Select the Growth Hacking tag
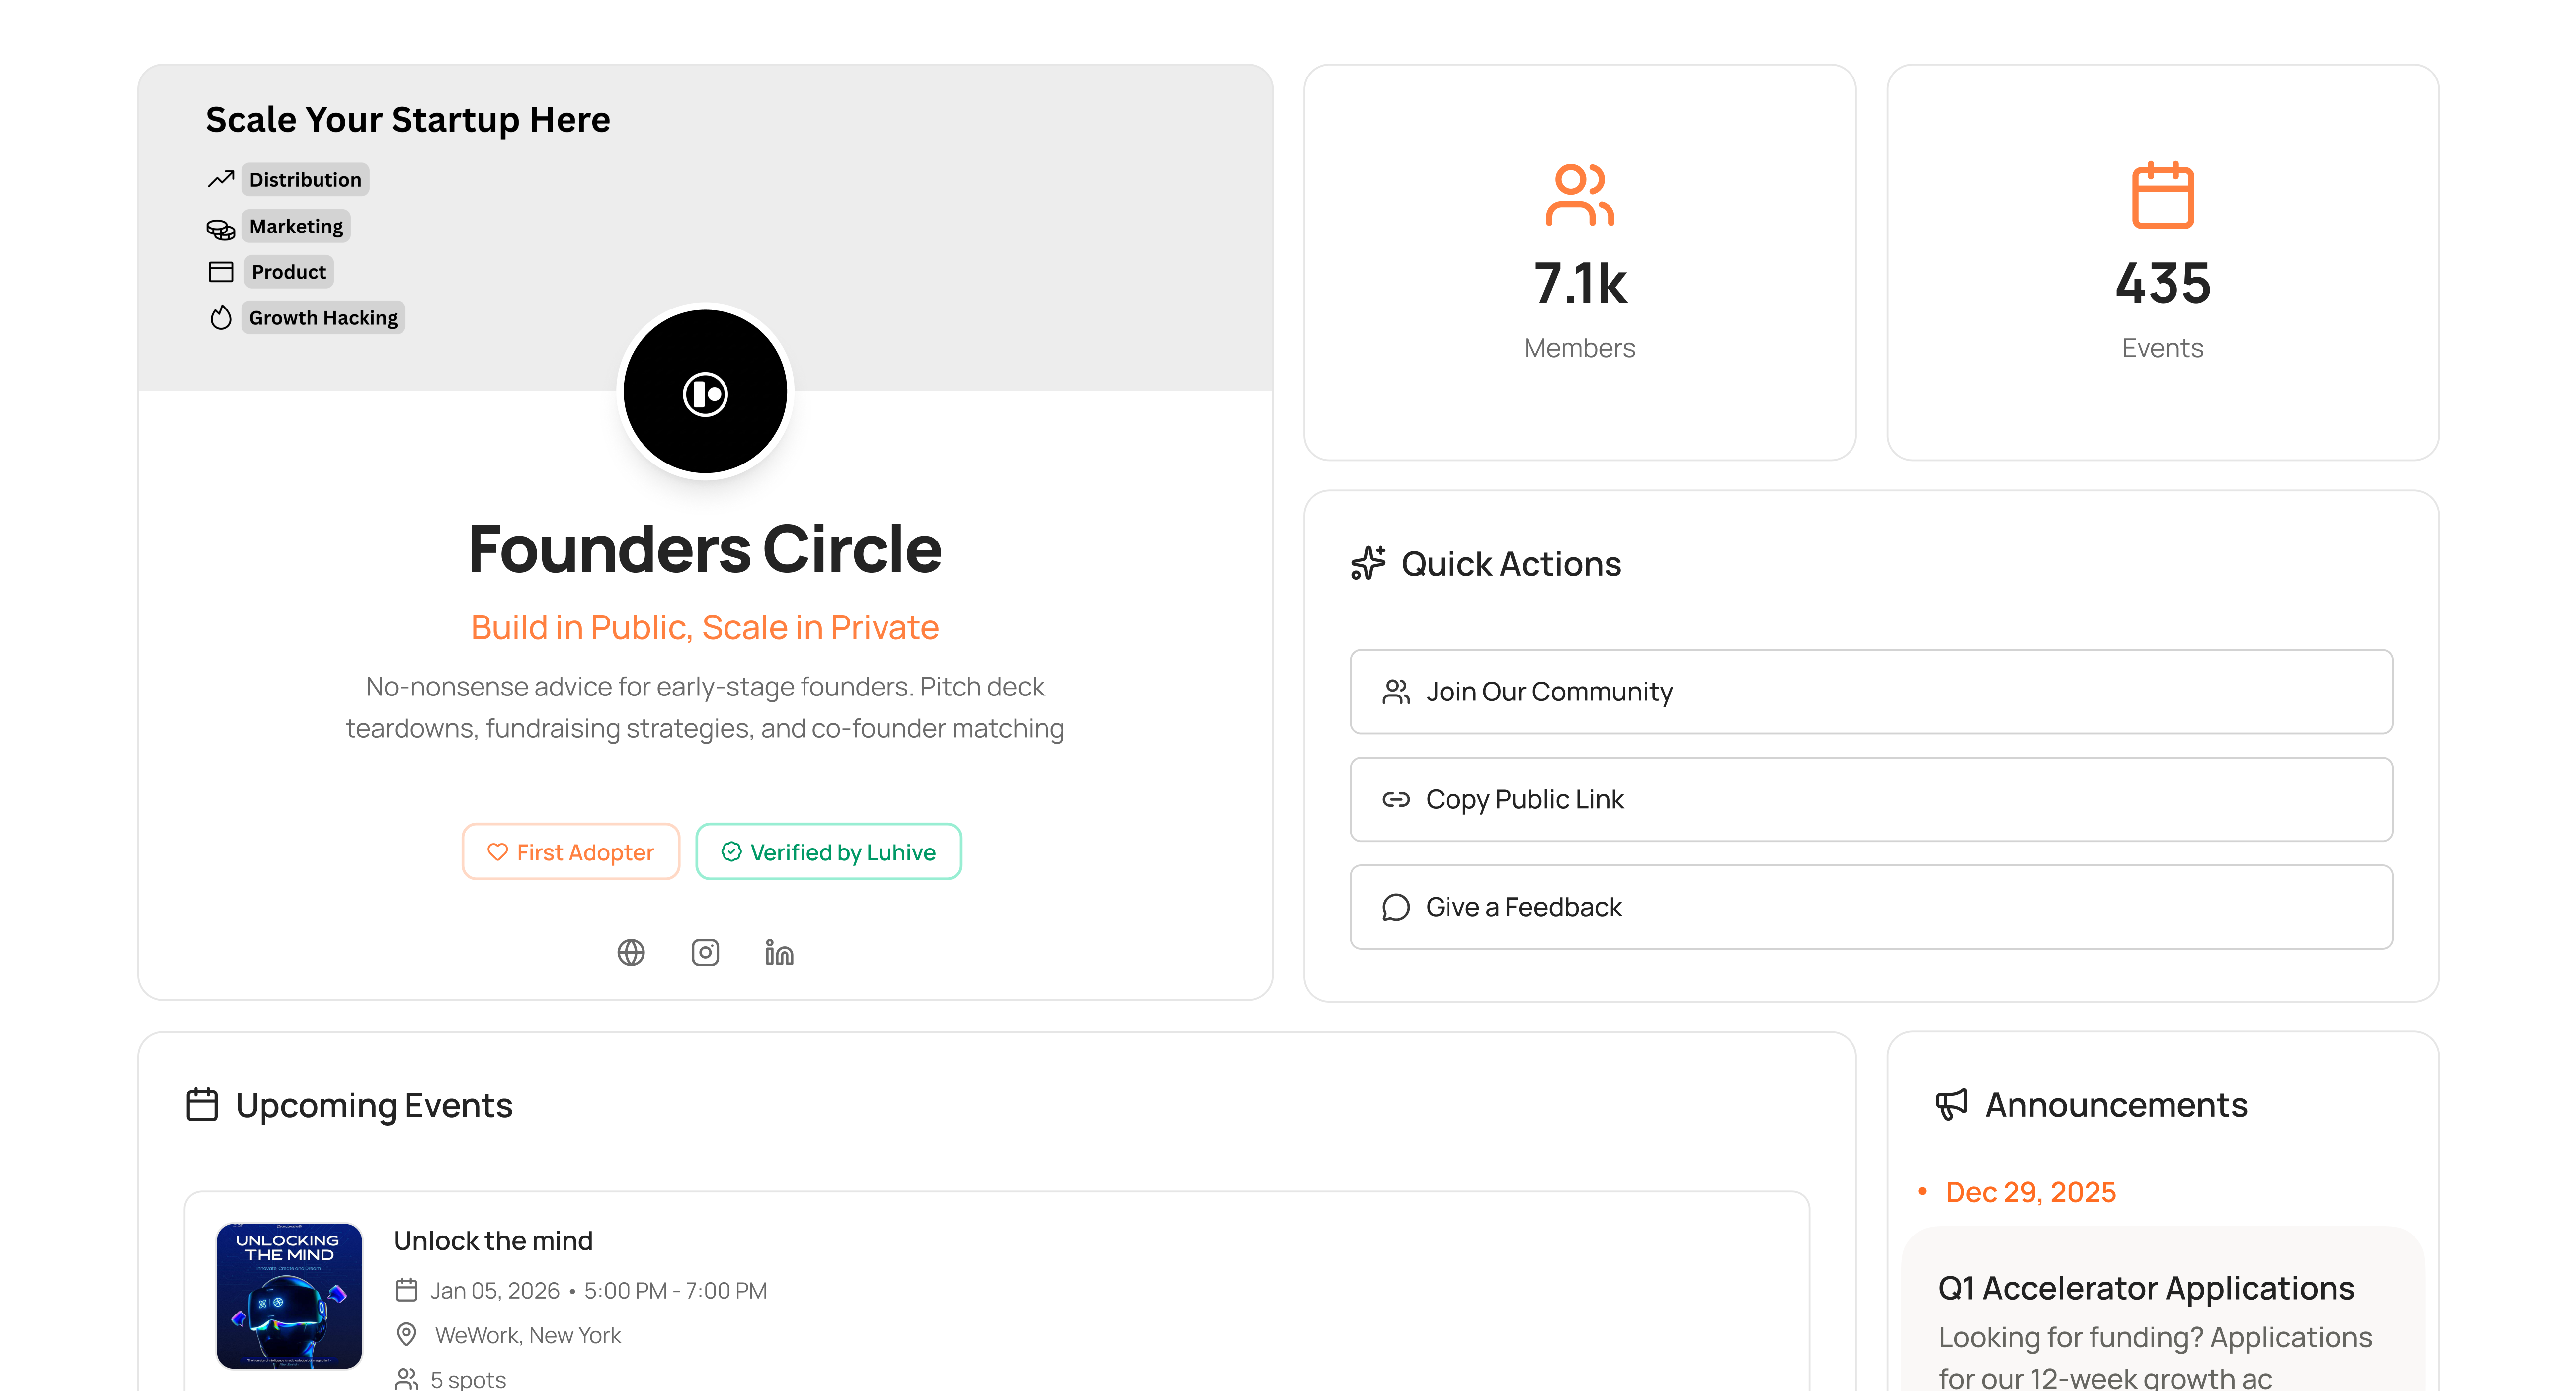 (x=323, y=318)
